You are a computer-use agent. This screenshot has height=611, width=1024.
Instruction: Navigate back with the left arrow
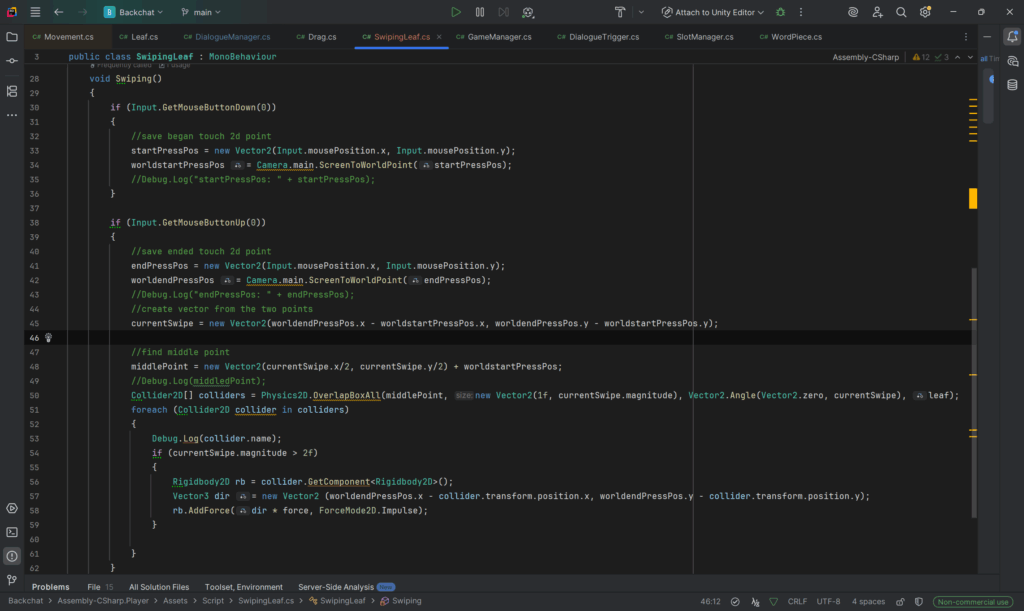click(x=59, y=12)
